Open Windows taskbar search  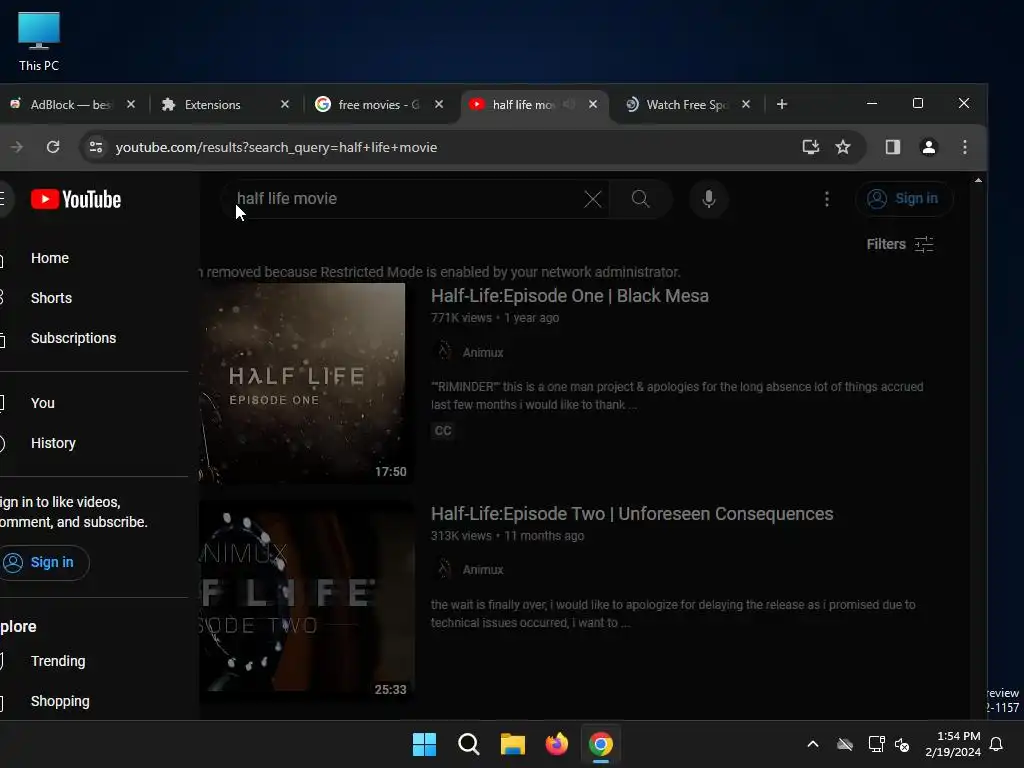pos(468,744)
